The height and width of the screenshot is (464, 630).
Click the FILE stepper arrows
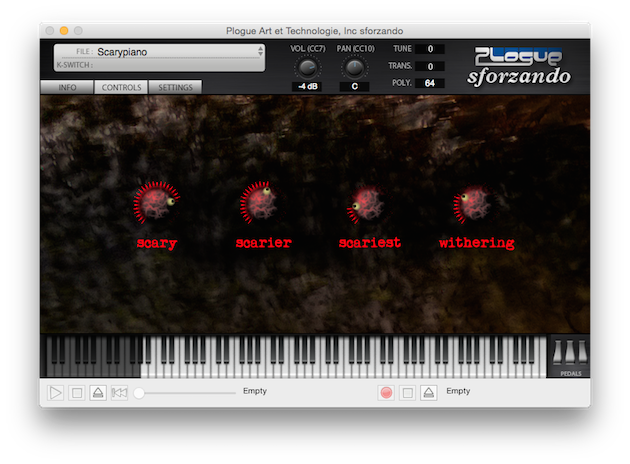tap(260, 51)
